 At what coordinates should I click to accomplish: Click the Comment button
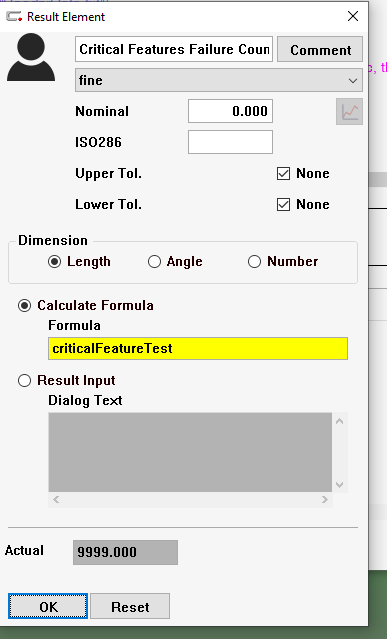[x=320, y=49]
